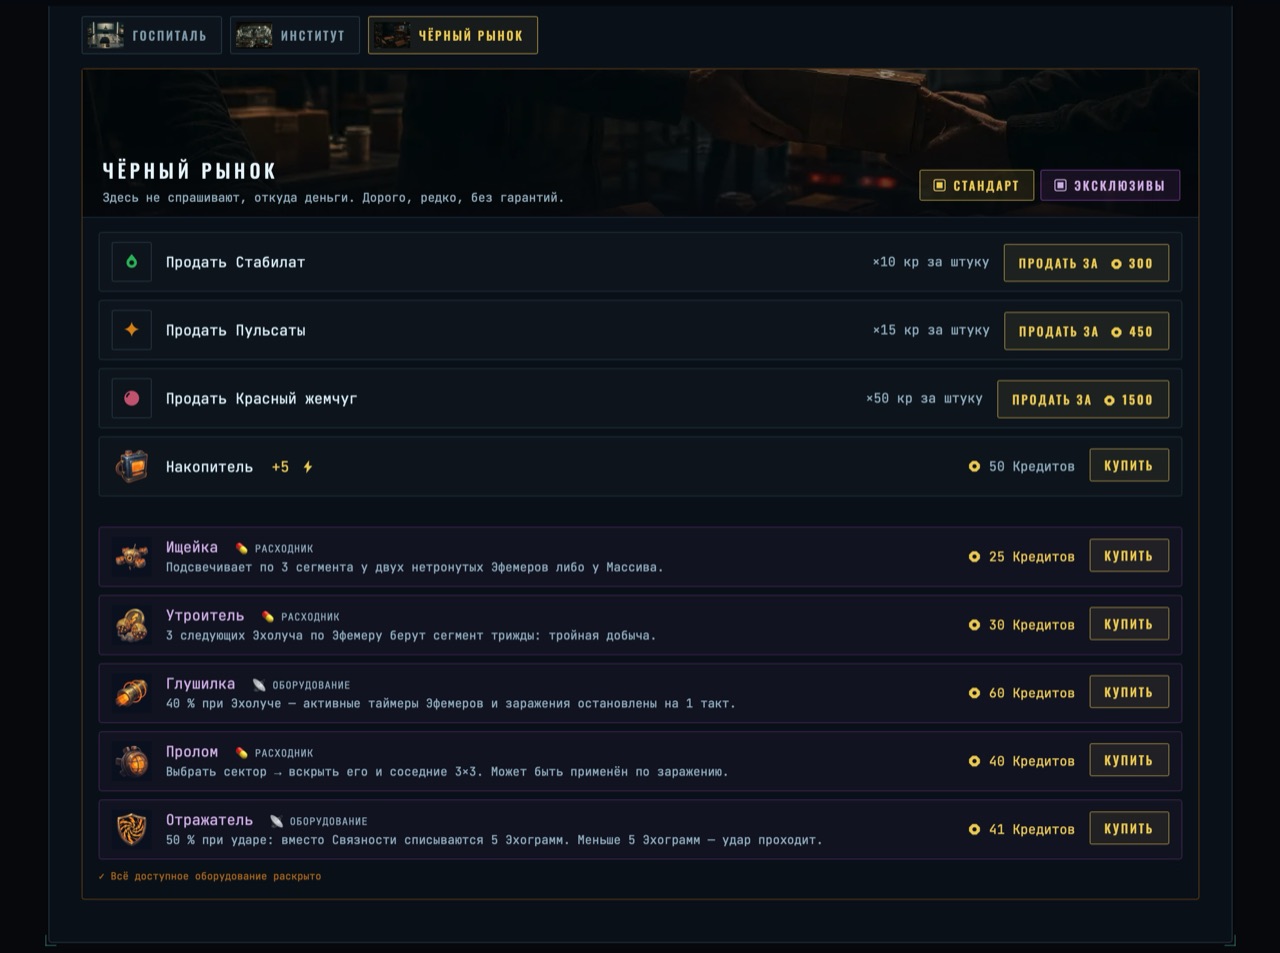Click the '60 Кредитов' price text
The width and height of the screenshot is (1280, 953).
point(1032,693)
